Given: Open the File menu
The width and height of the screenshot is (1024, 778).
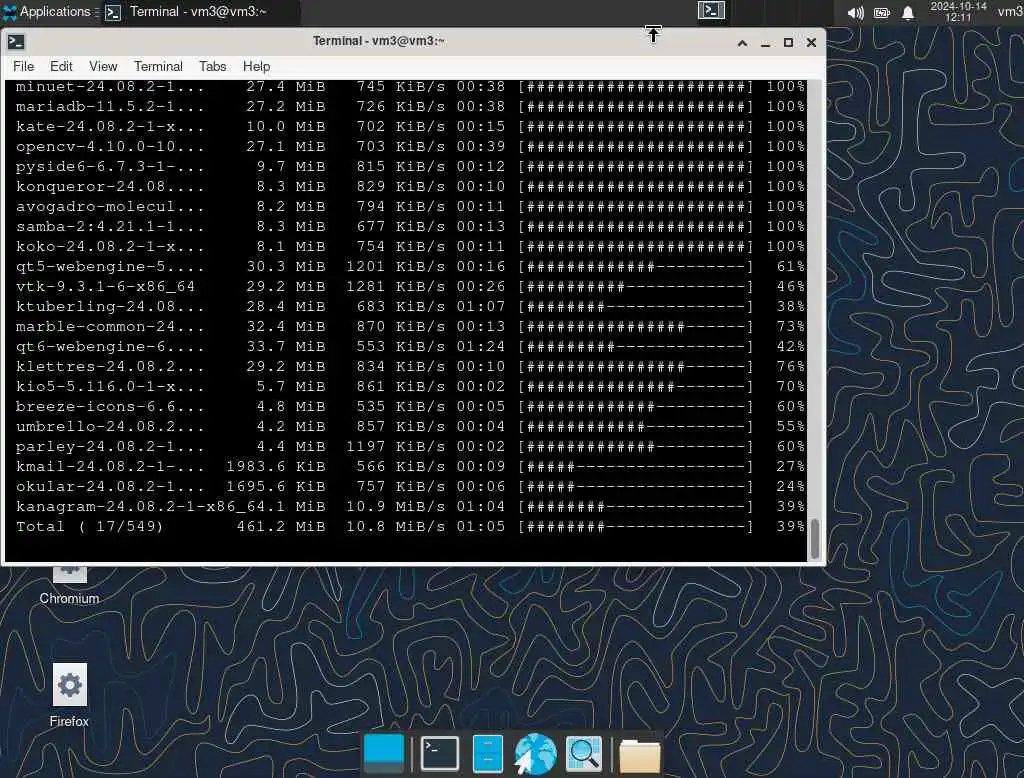Looking at the screenshot, I should [24, 67].
